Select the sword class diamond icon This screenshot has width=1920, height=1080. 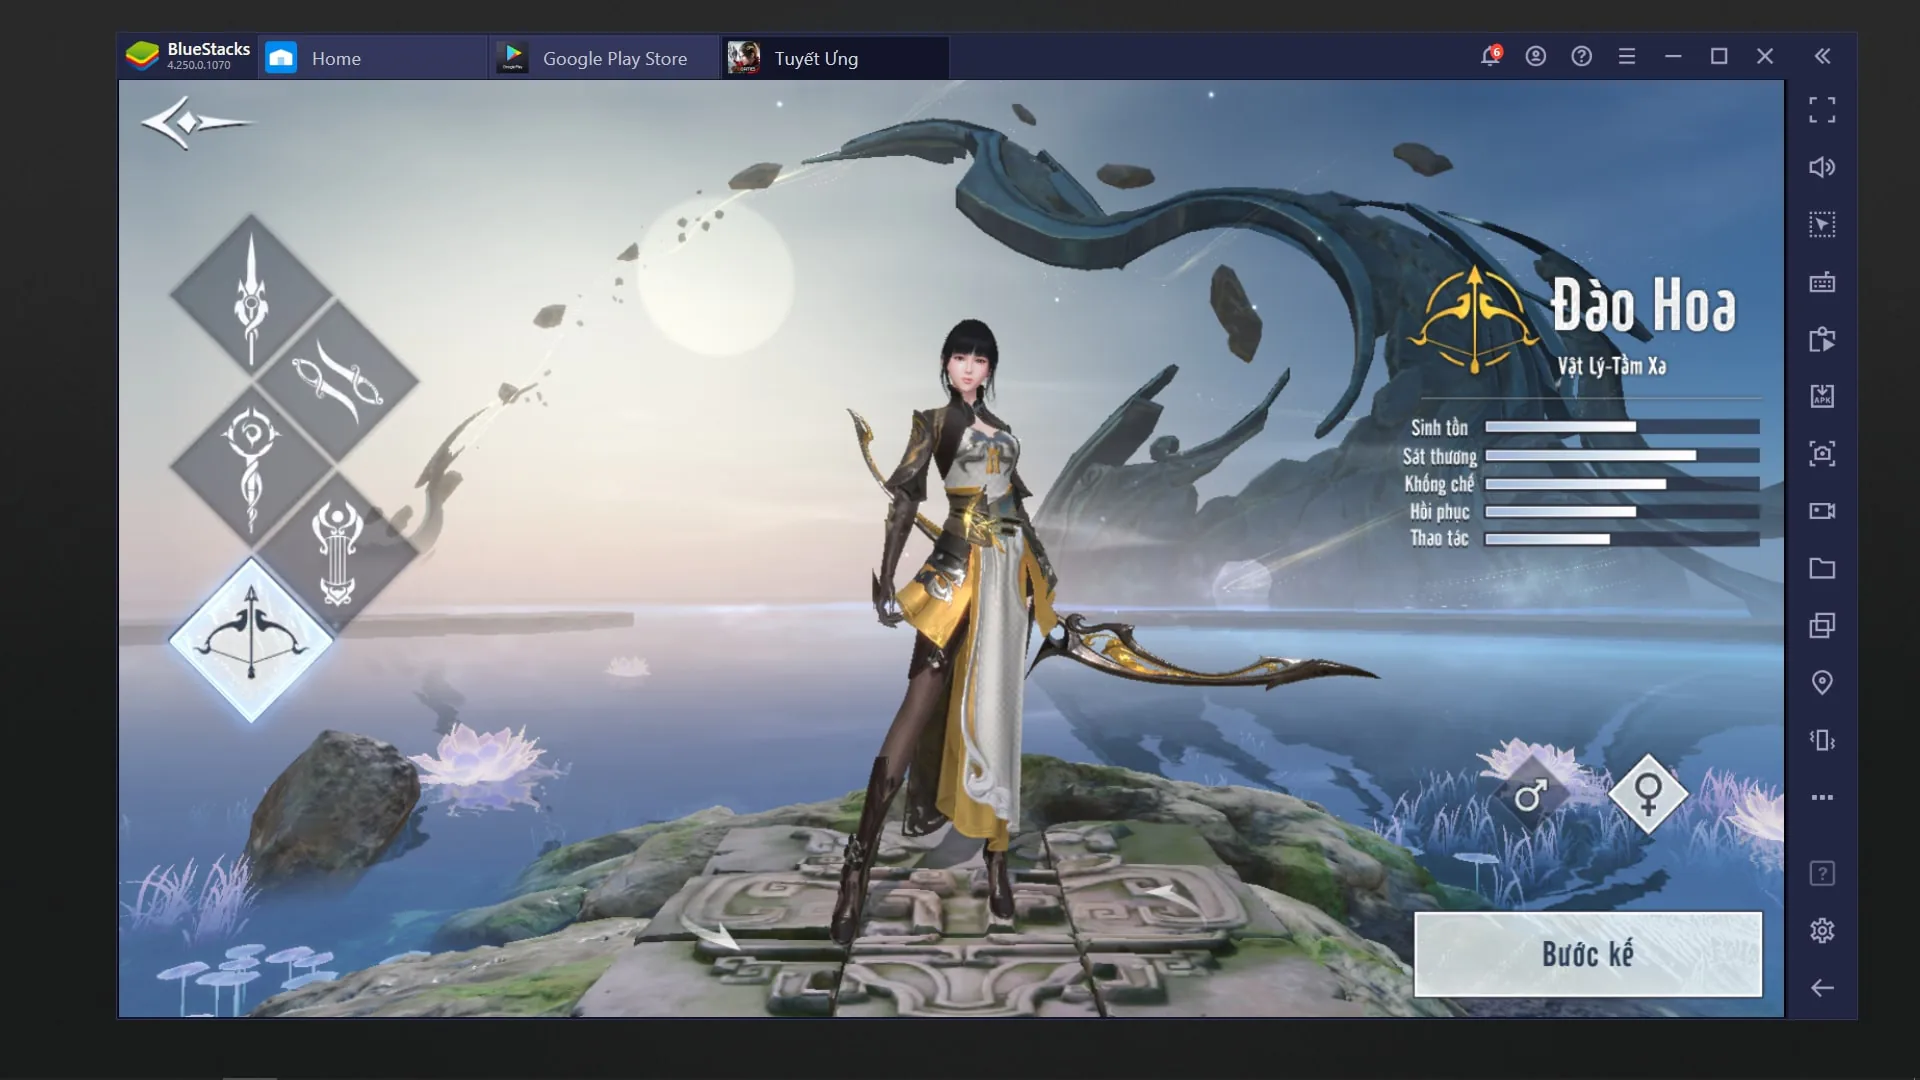click(251, 295)
